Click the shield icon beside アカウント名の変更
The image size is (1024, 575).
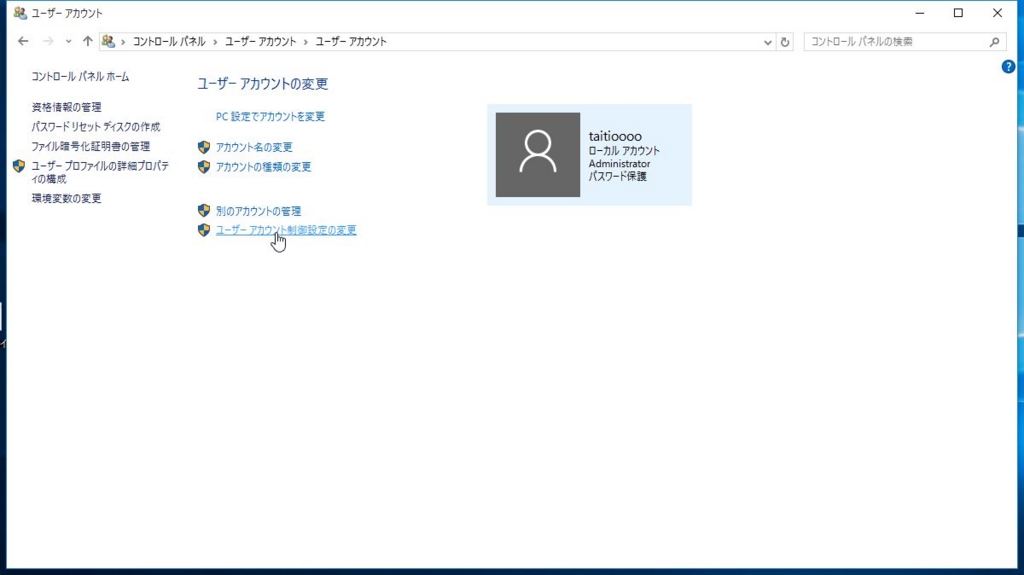tap(204, 147)
